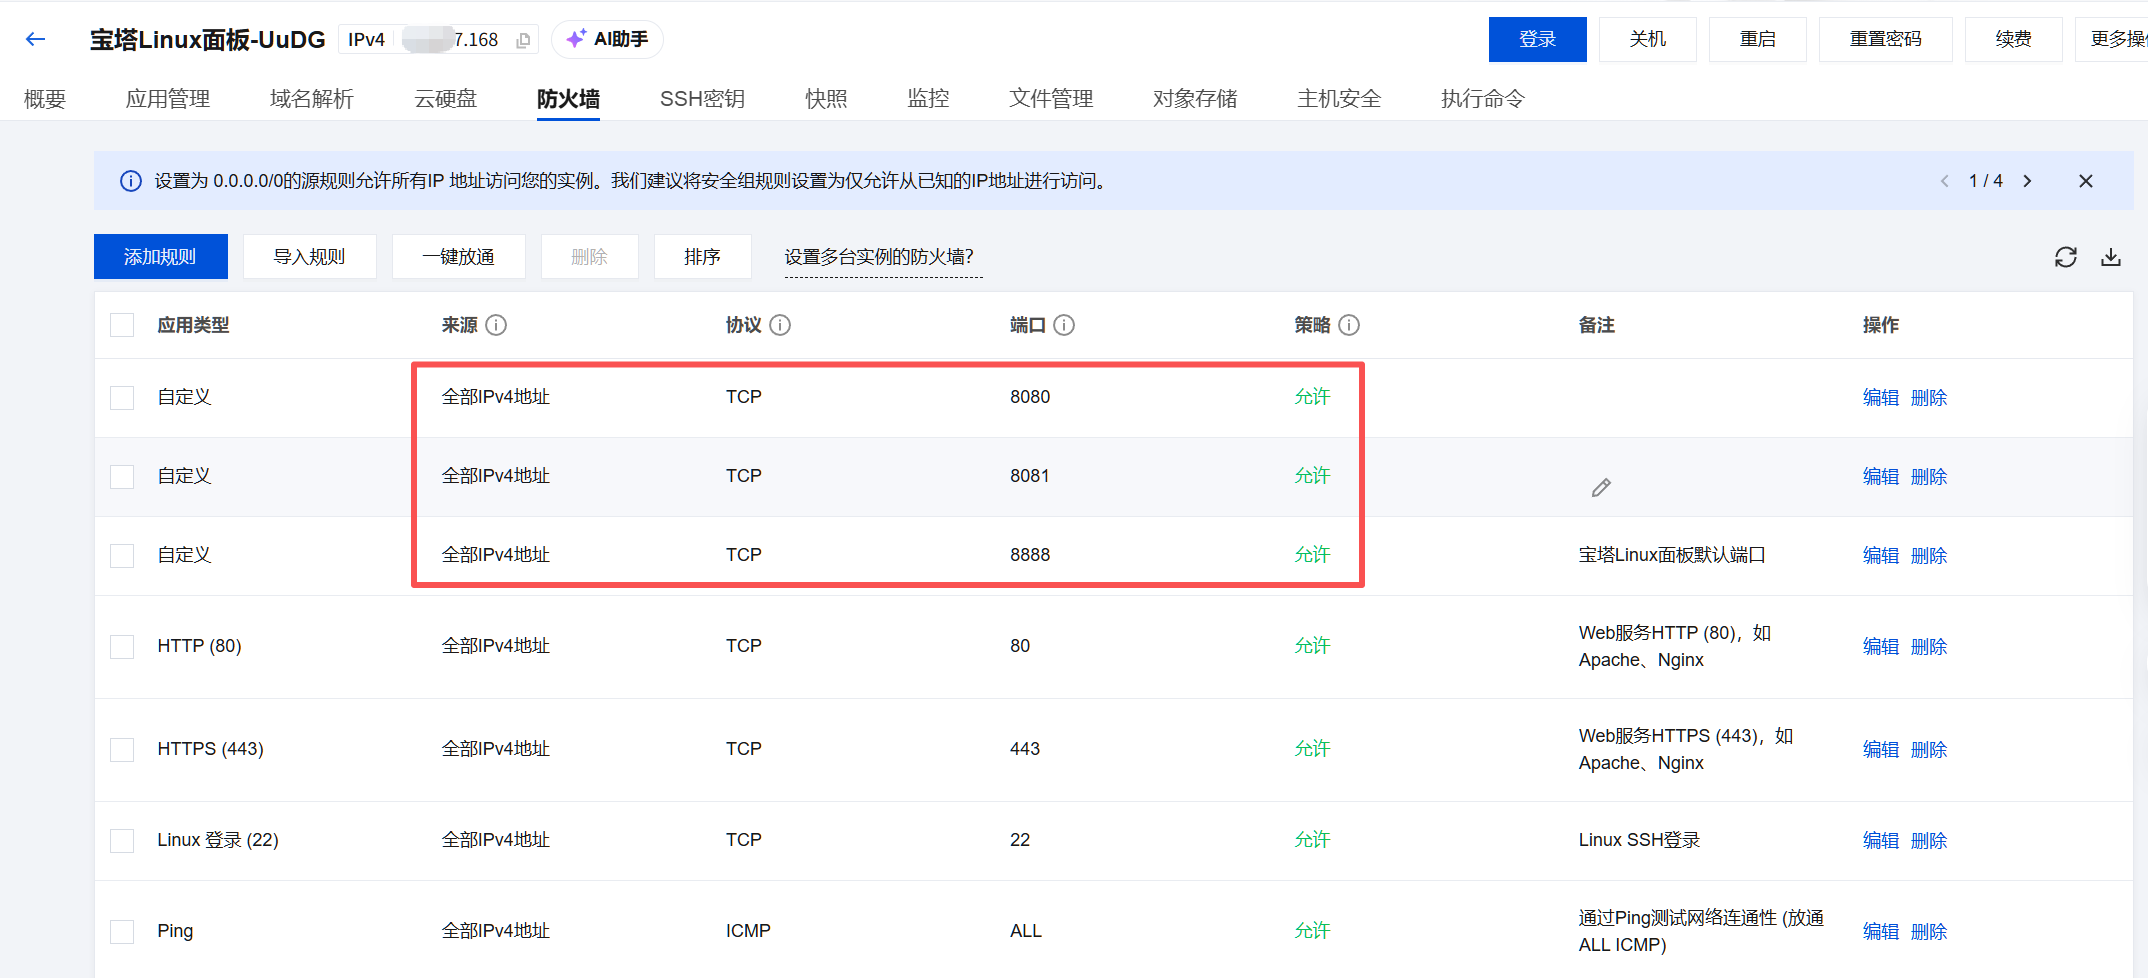Click the 重置密码 button
Image resolution: width=2148 pixels, height=978 pixels.
tap(1886, 39)
